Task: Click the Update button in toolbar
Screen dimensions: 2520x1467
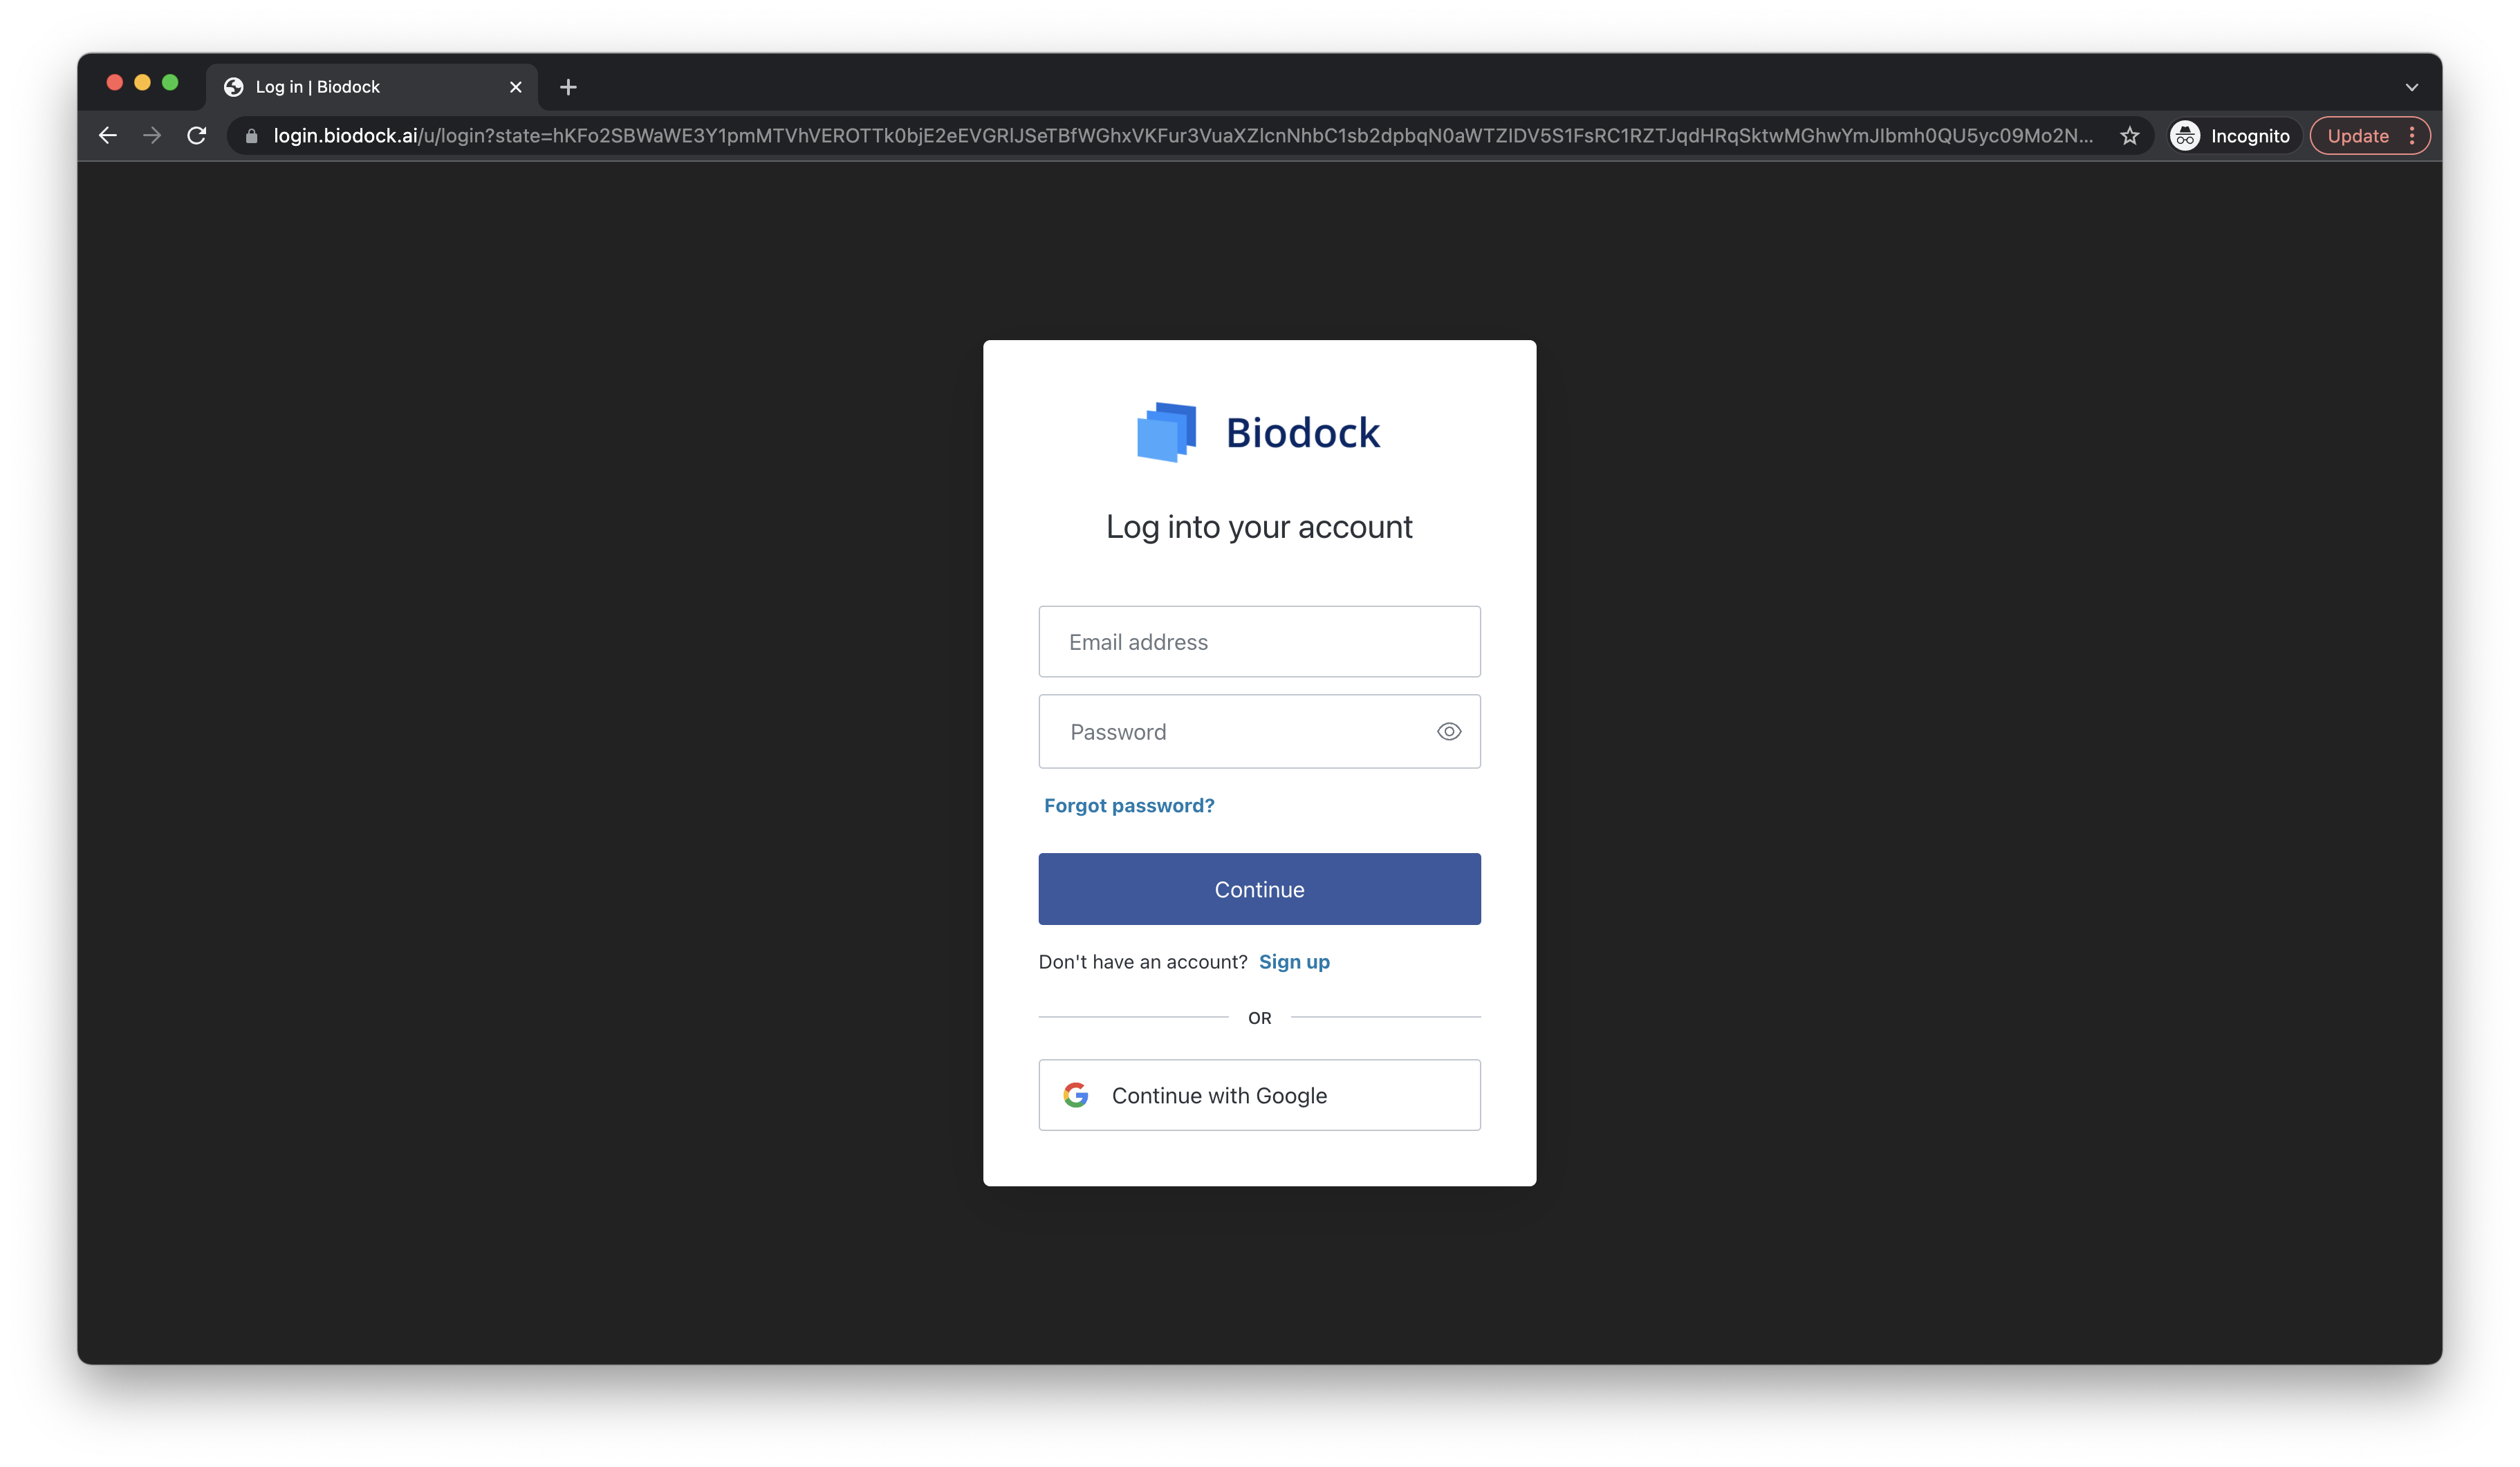Action: point(2356,136)
